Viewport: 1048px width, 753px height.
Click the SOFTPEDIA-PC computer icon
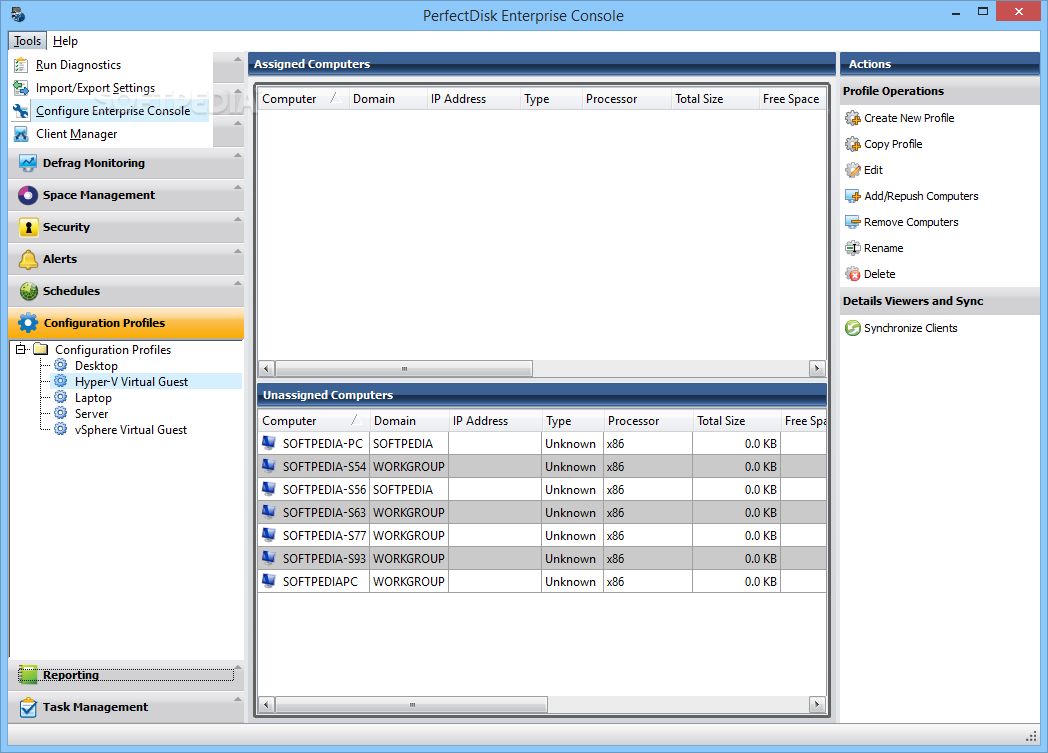click(x=269, y=443)
